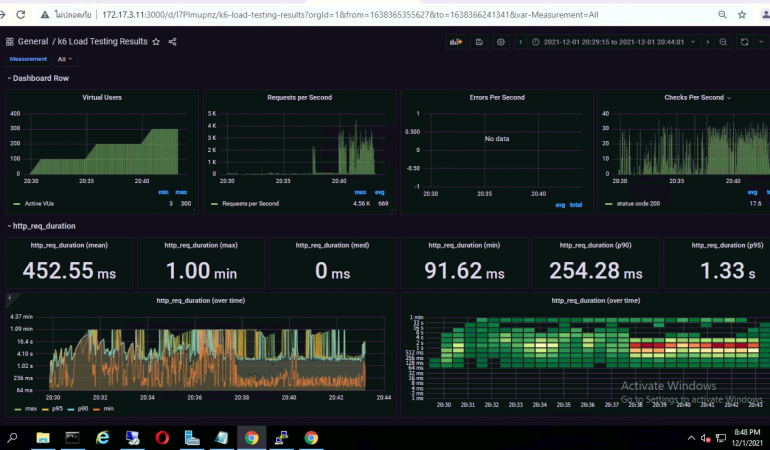Click the info corner icon on duration graph
Image resolution: width=770 pixels, height=450 pixels.
(10, 298)
